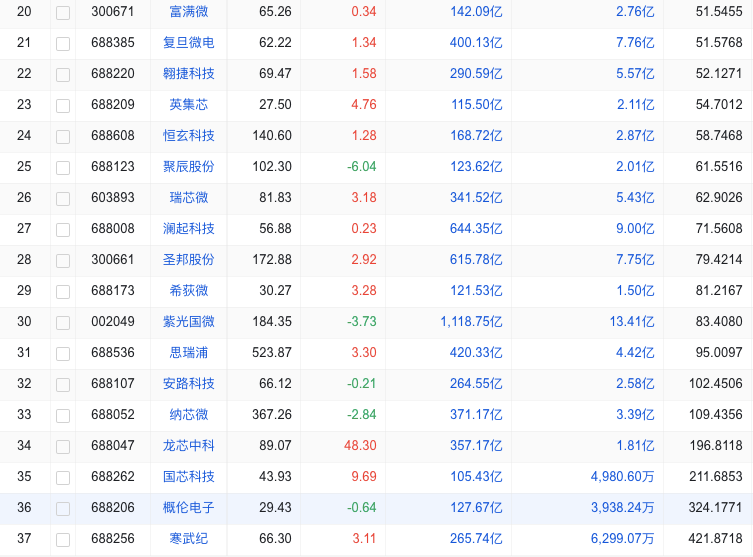The width and height of the screenshot is (753, 557).
Task: Select stock code 688047
Action: coord(113,445)
